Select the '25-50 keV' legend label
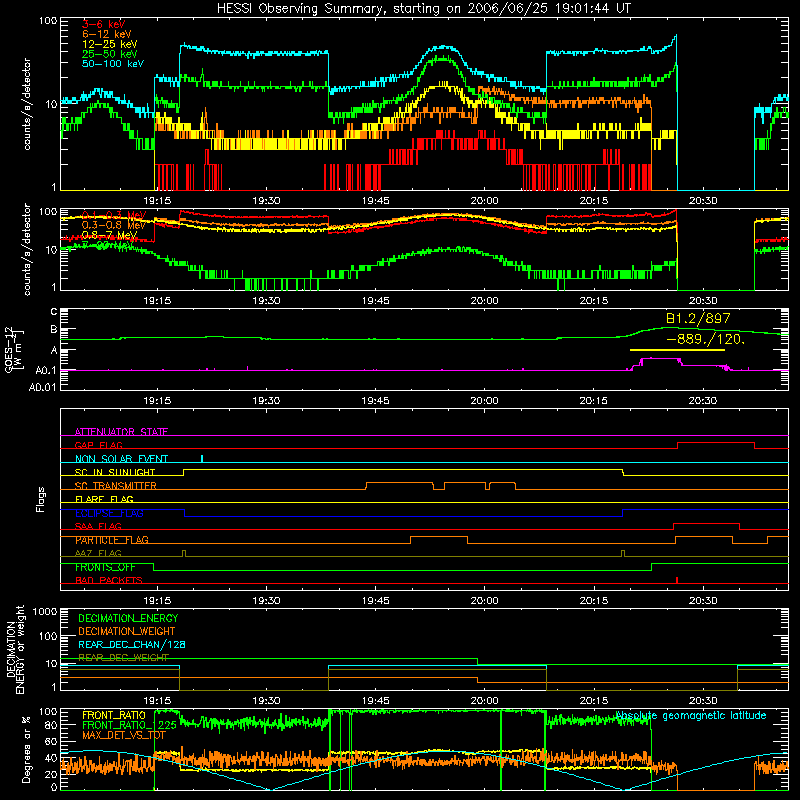800x800 pixels. point(110,54)
